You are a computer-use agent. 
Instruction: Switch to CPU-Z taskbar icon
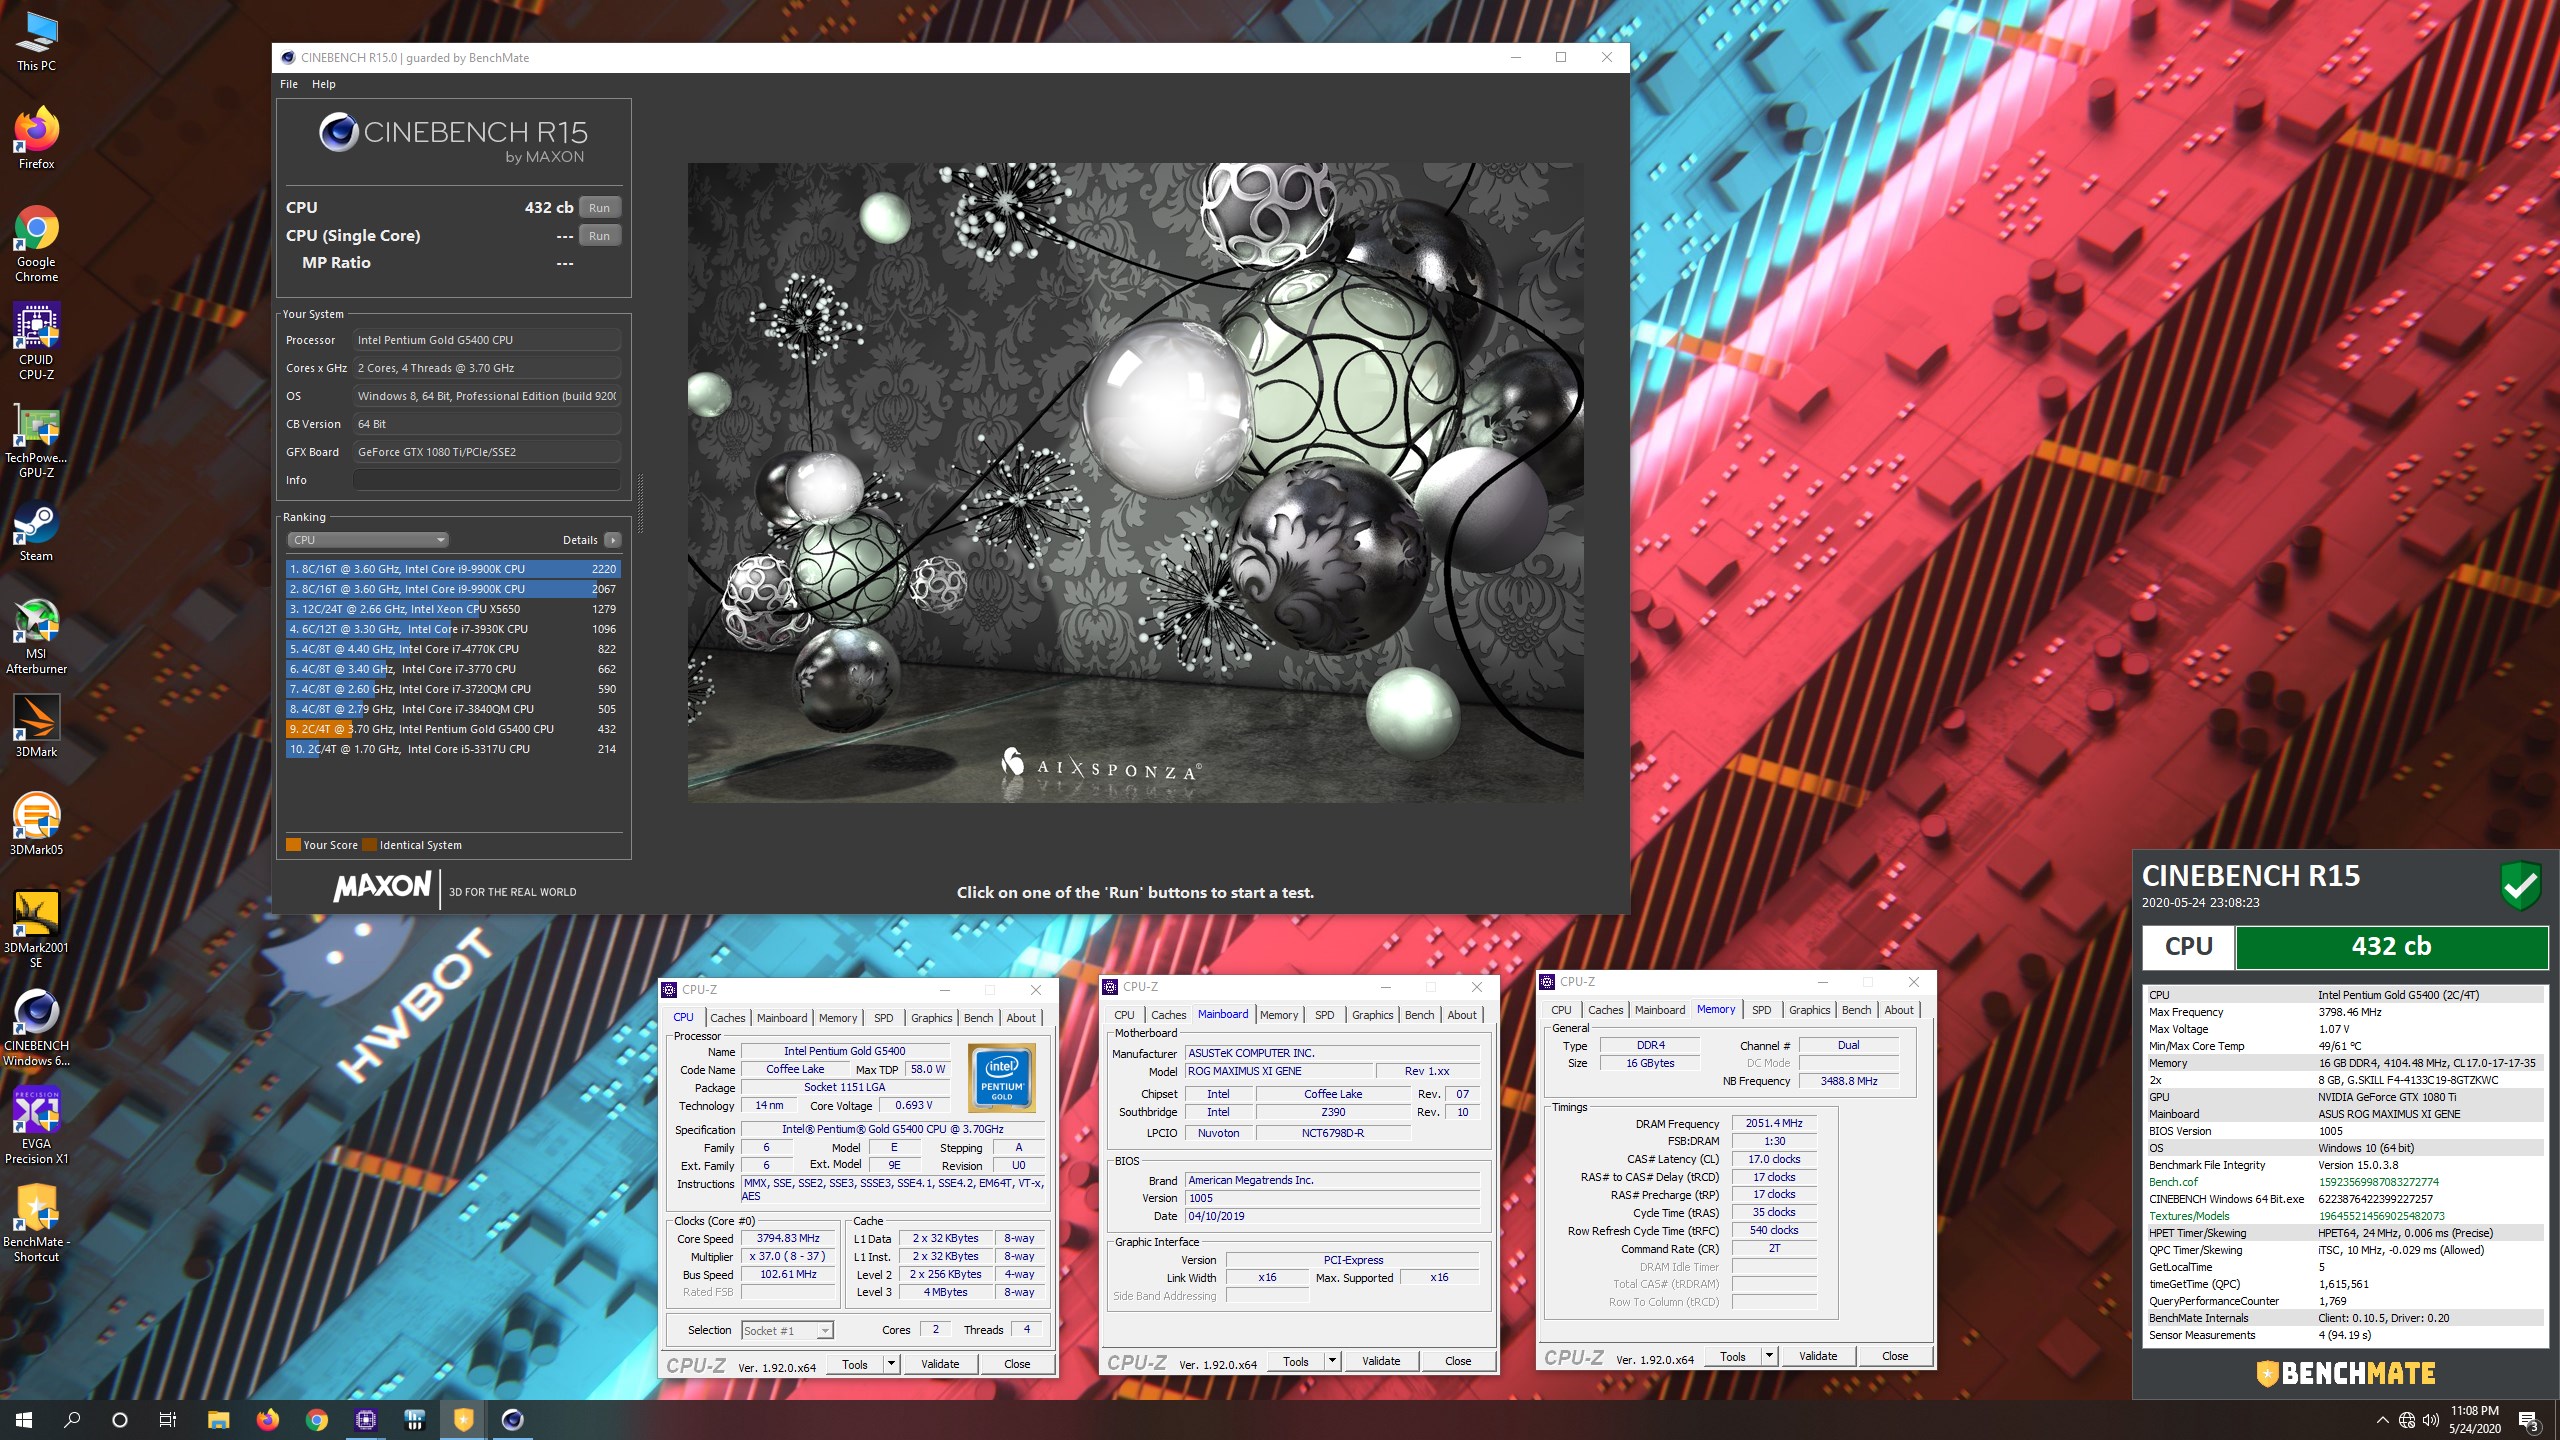click(366, 1419)
